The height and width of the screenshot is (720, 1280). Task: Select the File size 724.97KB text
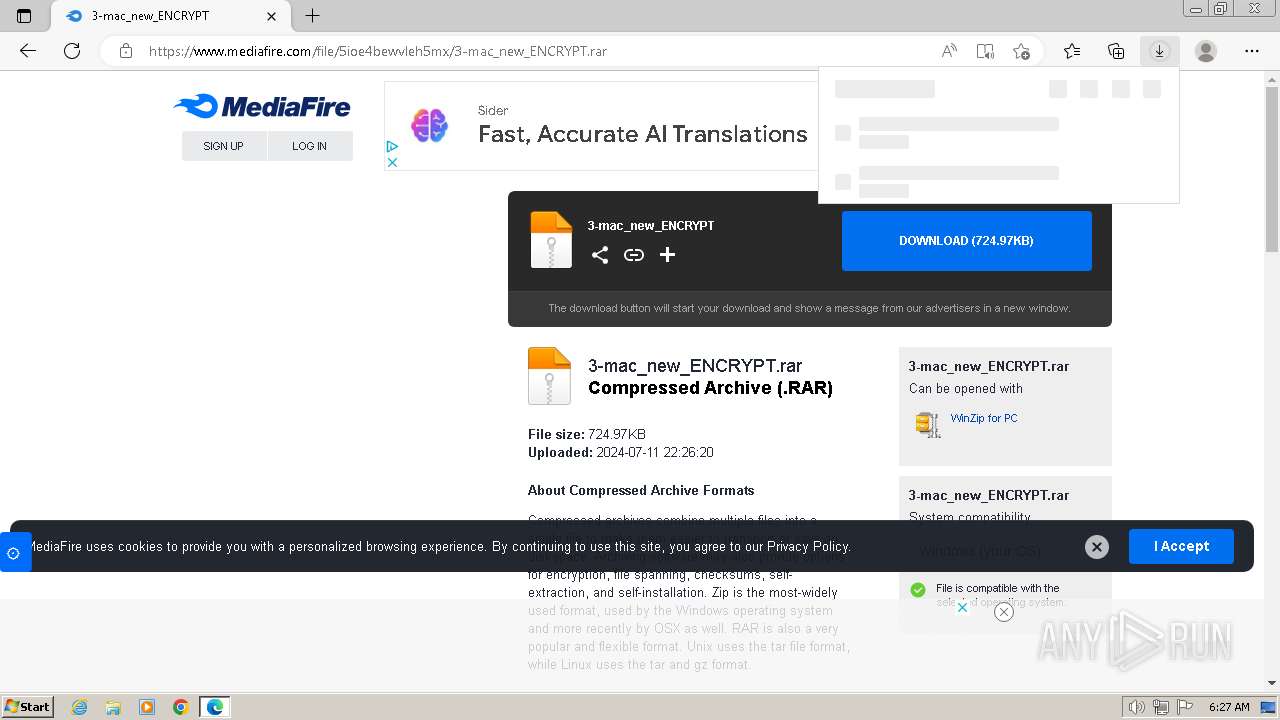(x=587, y=434)
